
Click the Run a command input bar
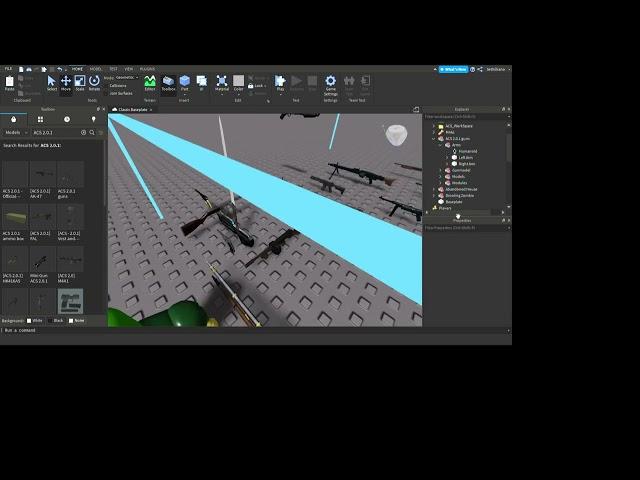tap(253, 330)
